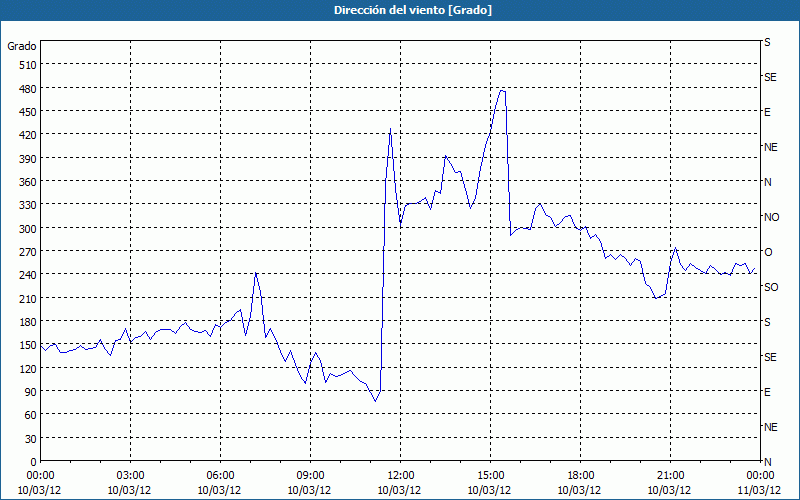Viewport: 800px width, 500px height.
Task: Click the '11/03/12' date label
Action: coord(760,490)
